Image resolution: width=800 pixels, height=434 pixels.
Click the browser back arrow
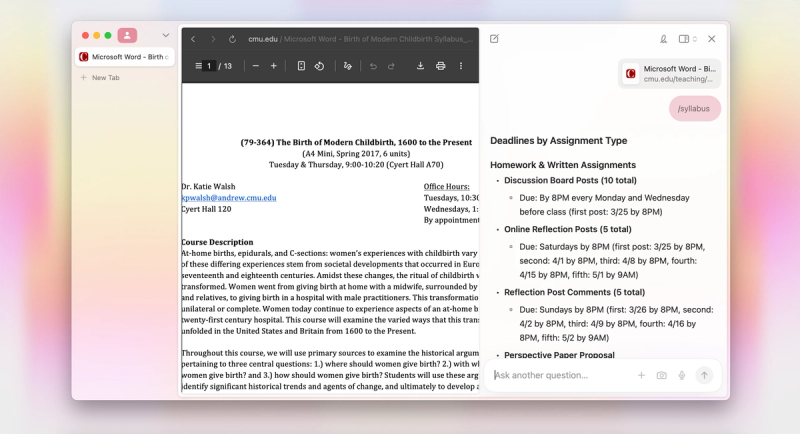click(193, 39)
